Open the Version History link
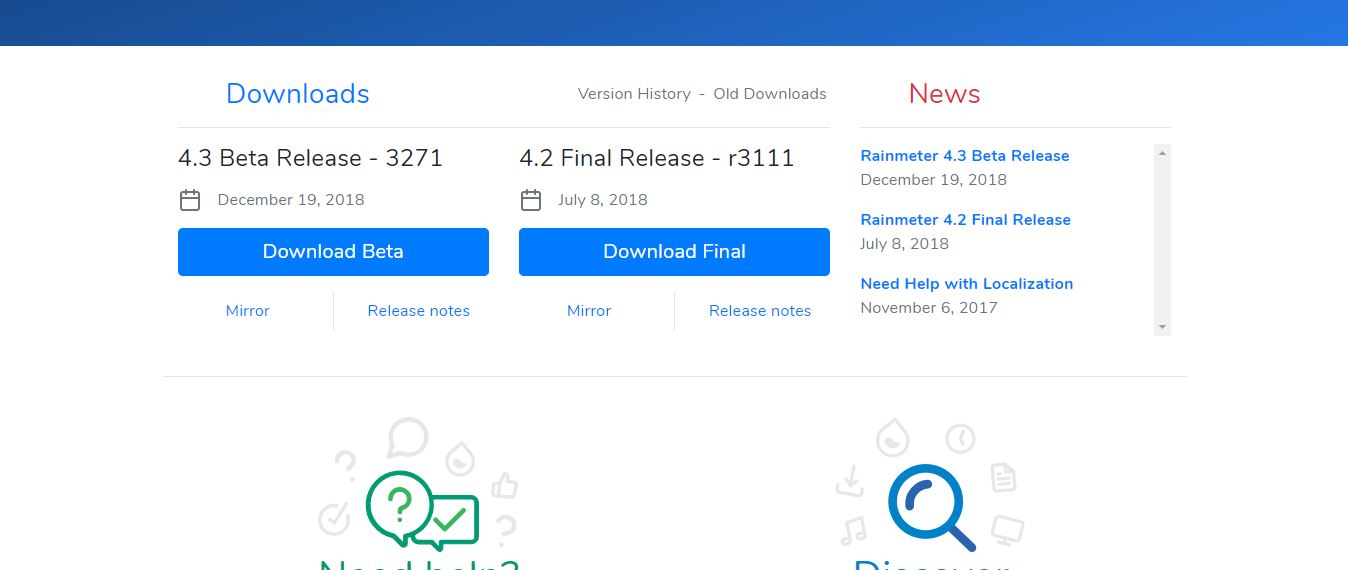Screen dimensions: 1348x570 [x=634, y=94]
